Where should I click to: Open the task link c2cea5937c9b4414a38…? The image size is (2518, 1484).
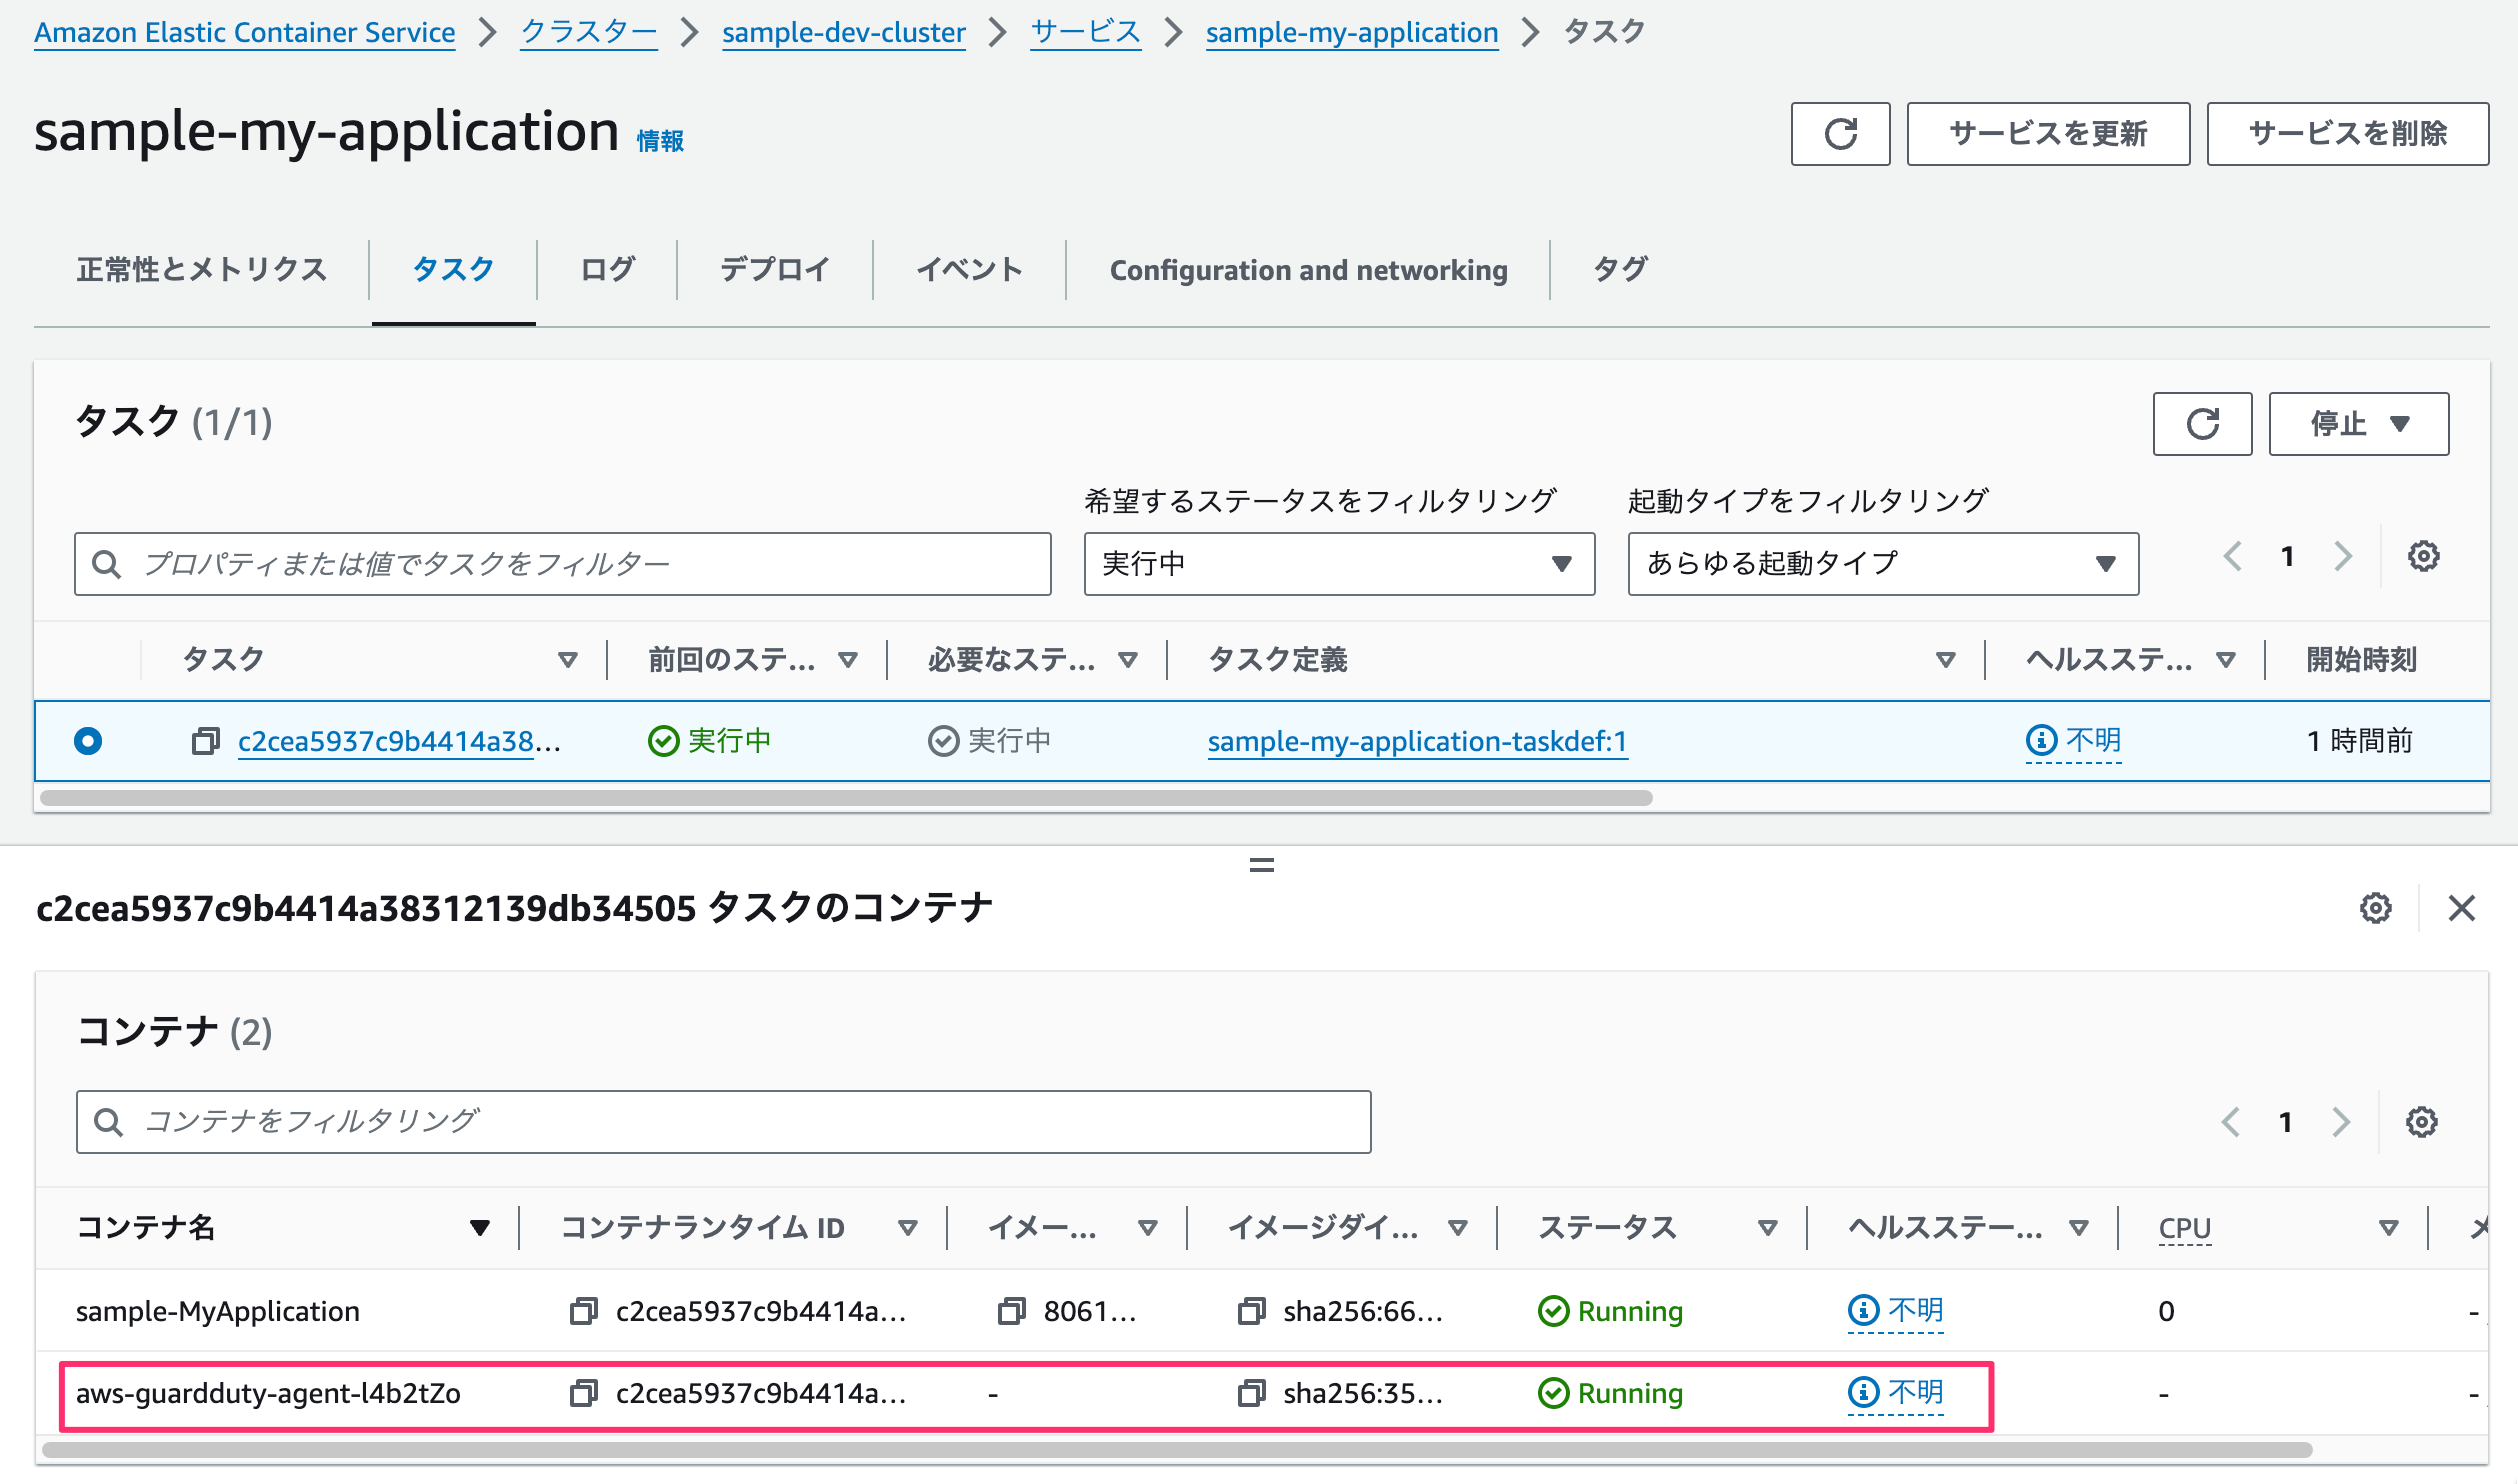(x=399, y=741)
